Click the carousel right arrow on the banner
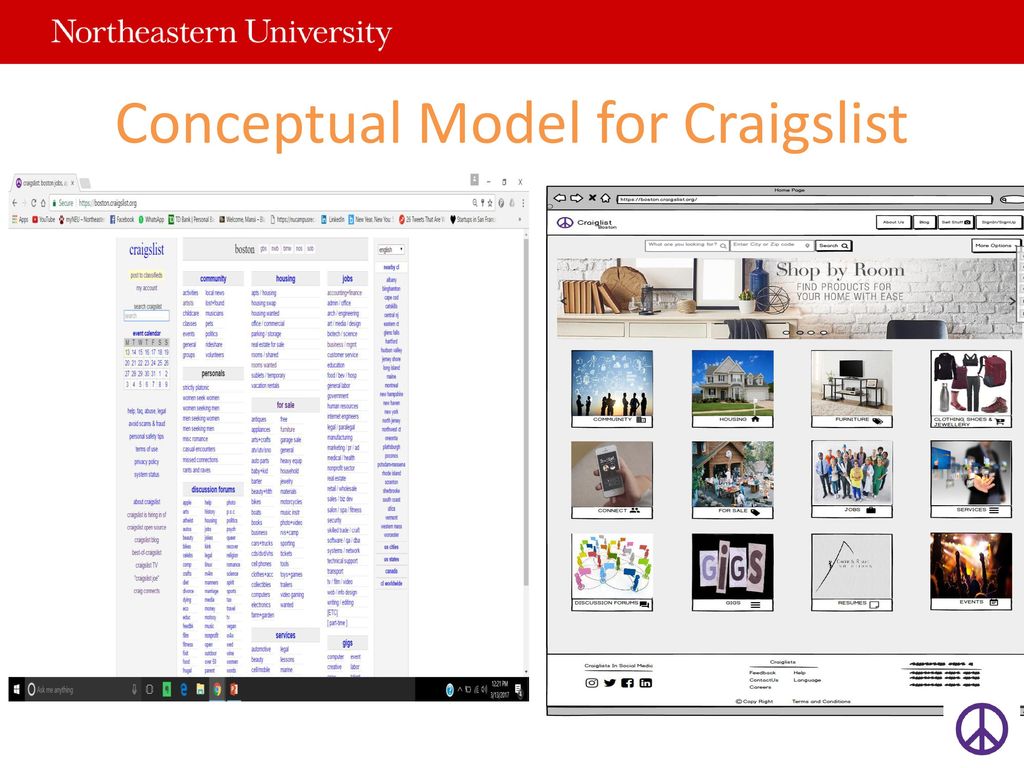This screenshot has height=768, width=1024. pos(1012,301)
